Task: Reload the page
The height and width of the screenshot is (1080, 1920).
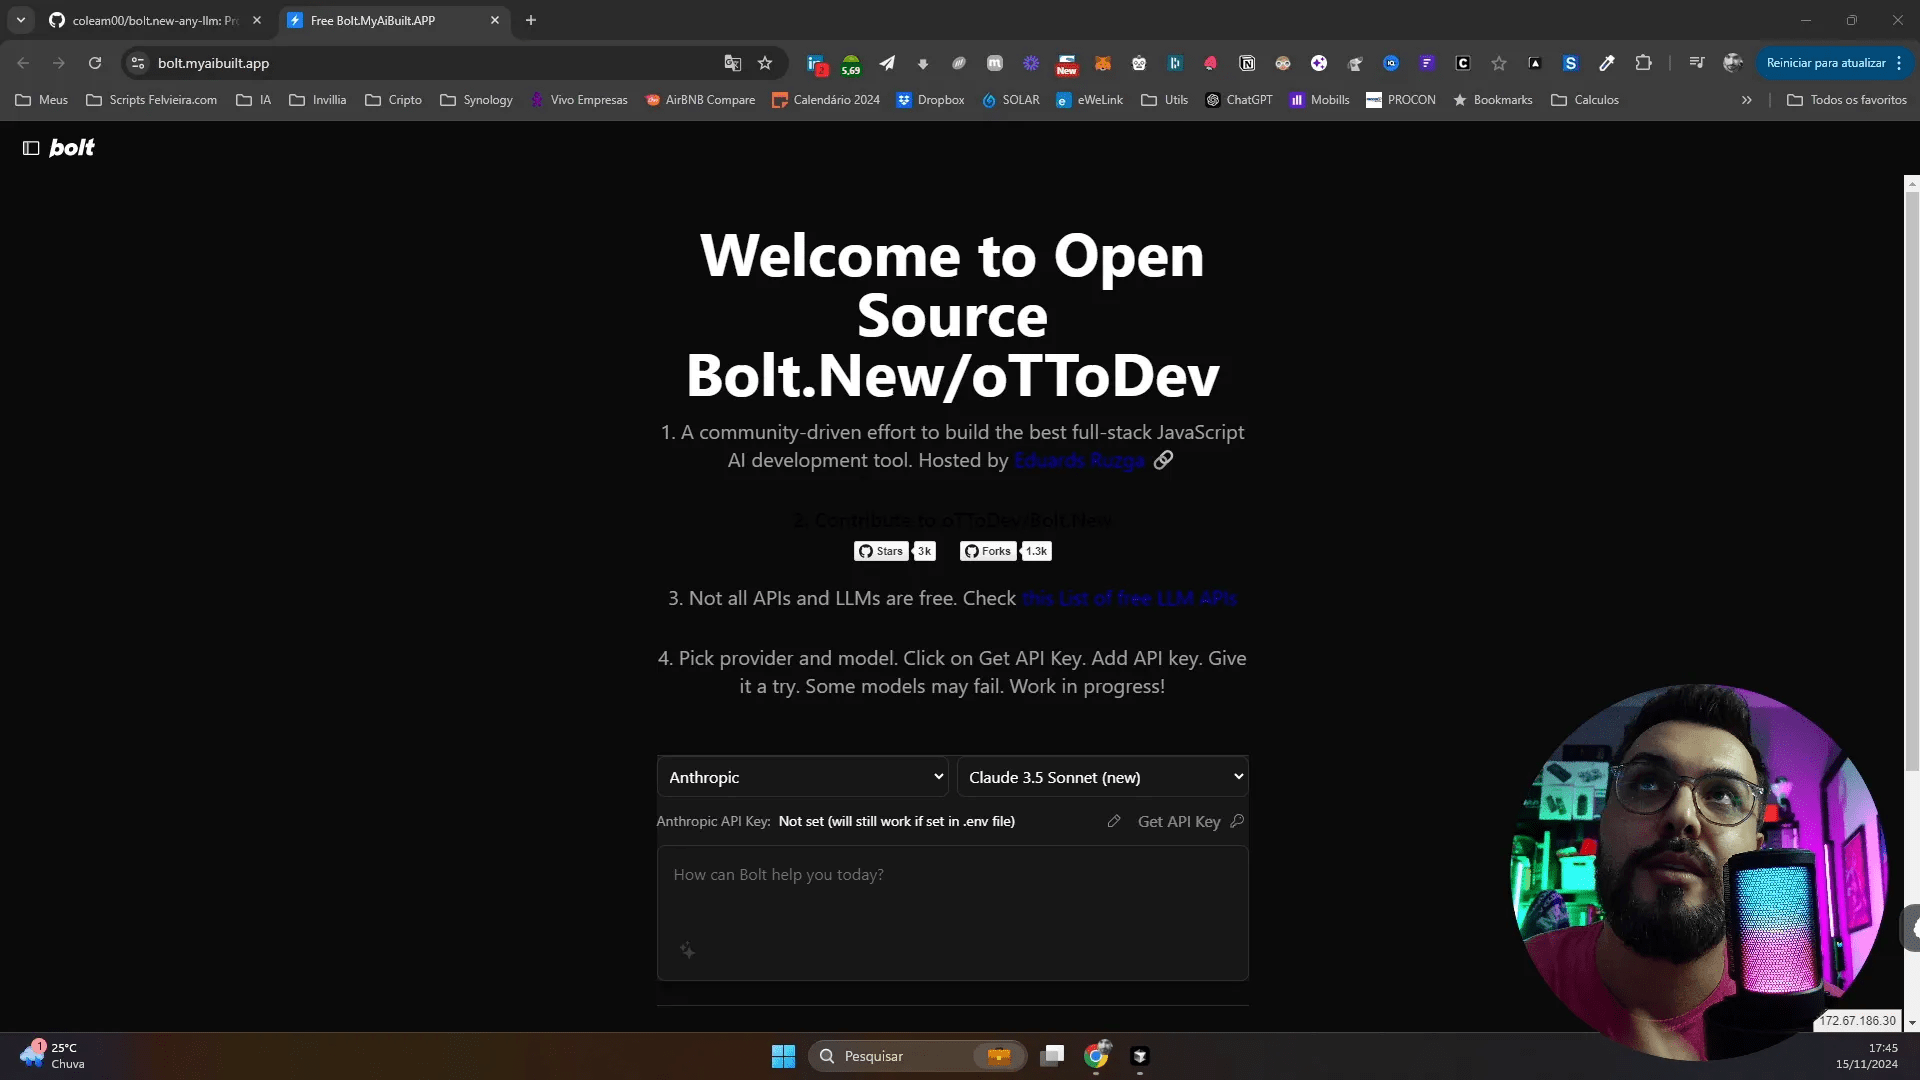Action: coord(95,63)
